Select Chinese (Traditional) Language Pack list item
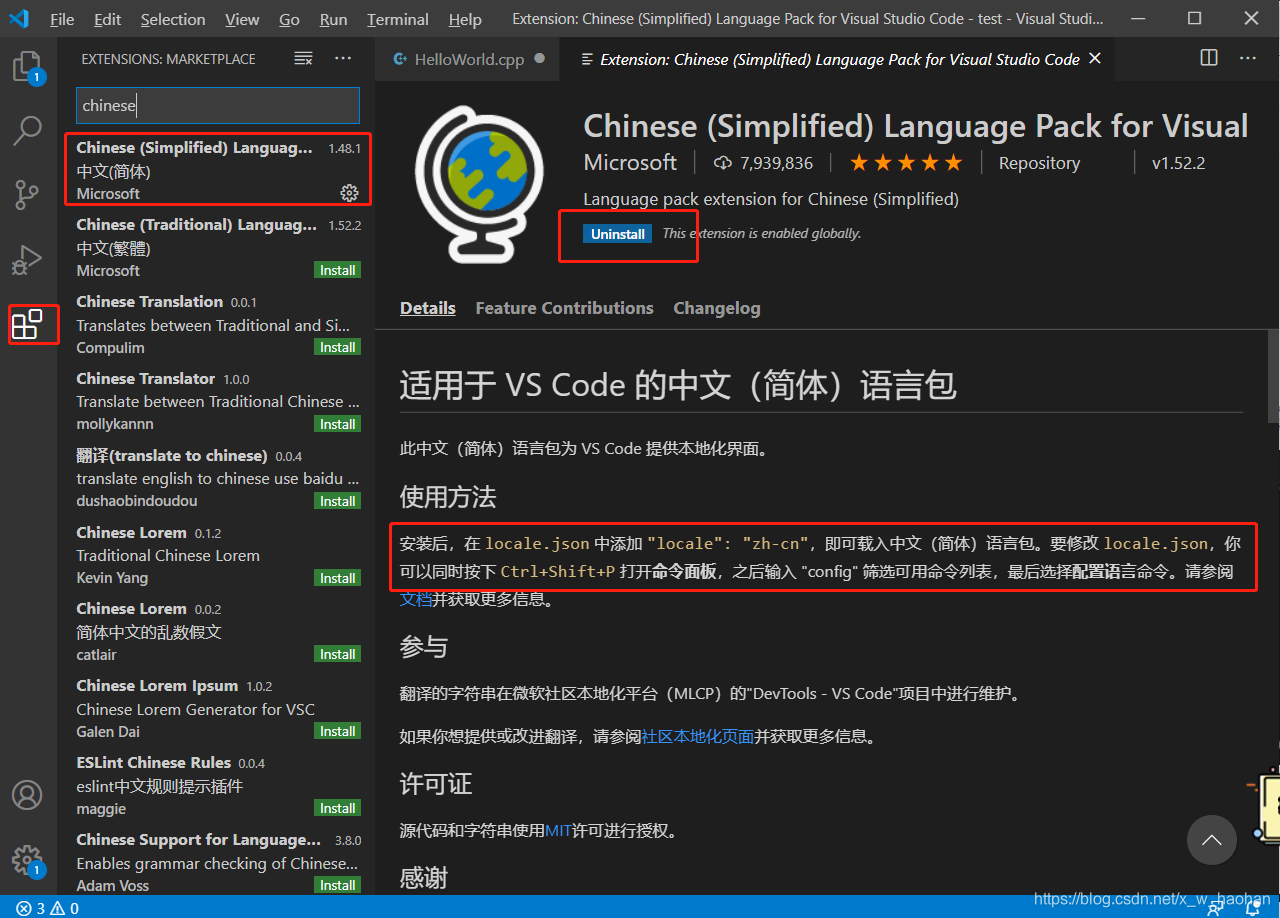The width and height of the screenshot is (1280, 918). 217,247
